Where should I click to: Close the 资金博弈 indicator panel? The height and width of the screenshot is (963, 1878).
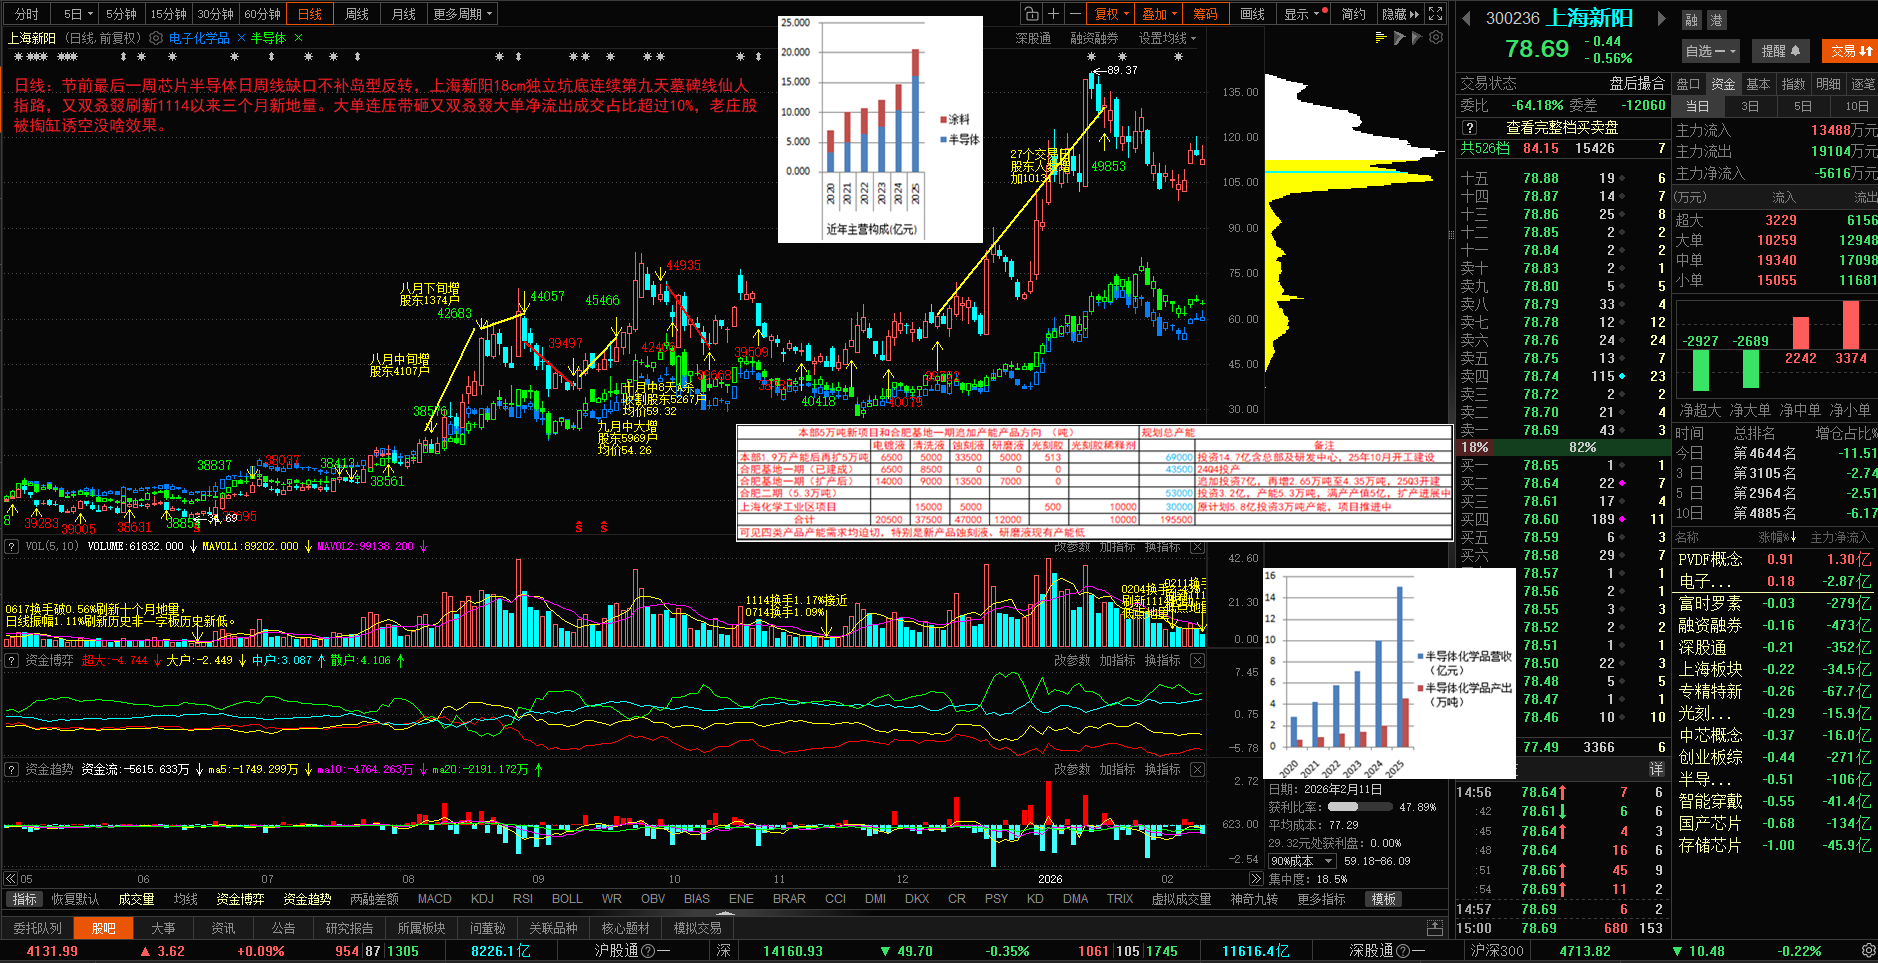(x=1197, y=660)
